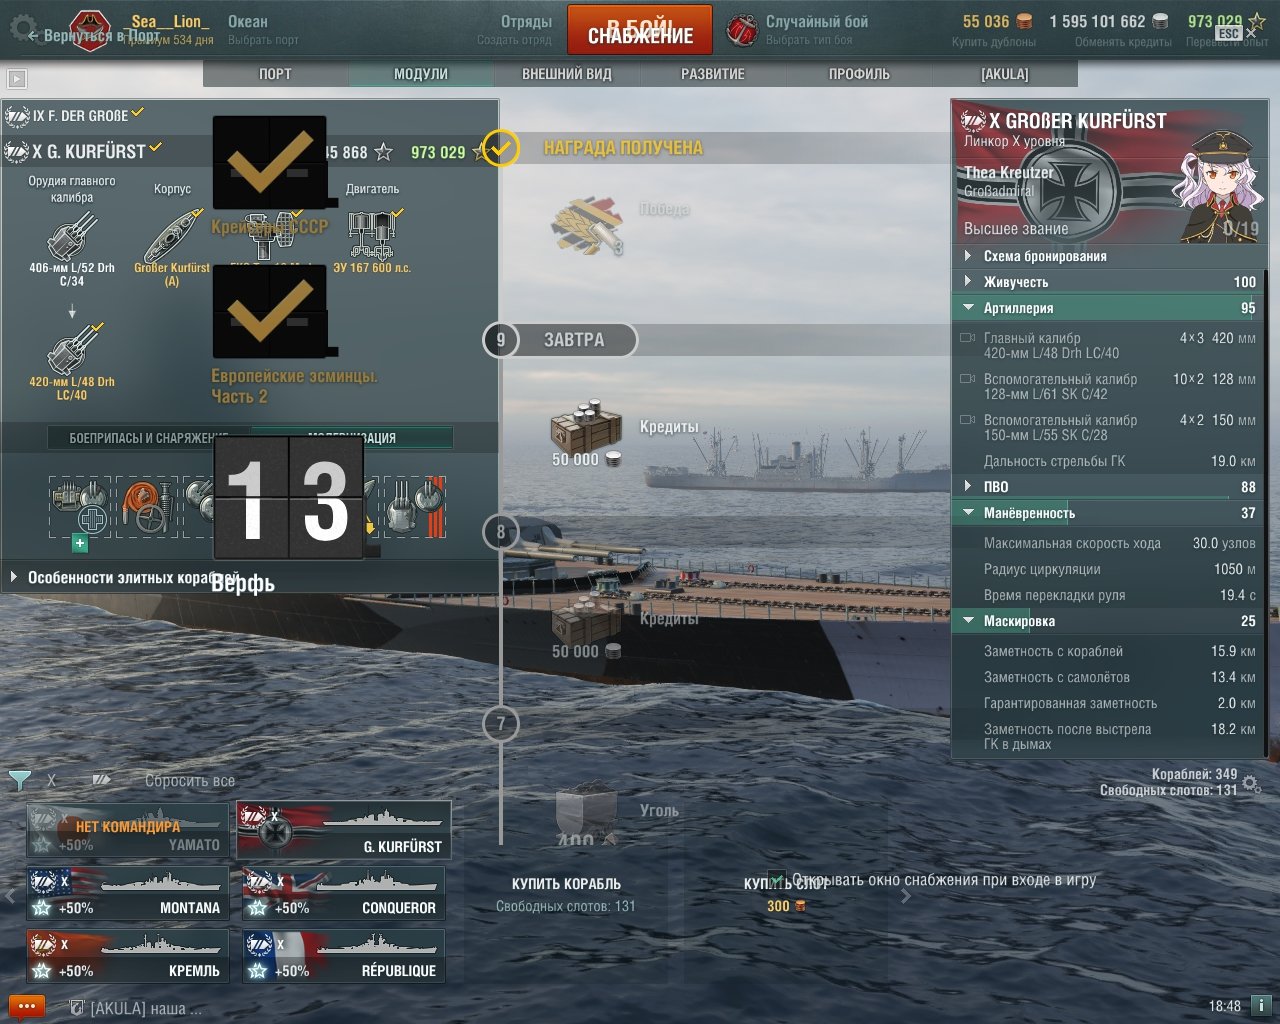Click the info icon beside the clock
This screenshot has height=1024, width=1280.
tap(1261, 1005)
